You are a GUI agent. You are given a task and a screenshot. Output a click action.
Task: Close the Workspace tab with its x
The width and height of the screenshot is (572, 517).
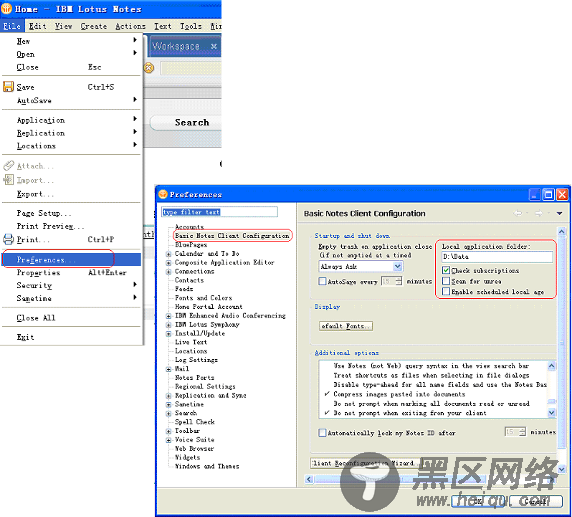[x=214, y=46]
